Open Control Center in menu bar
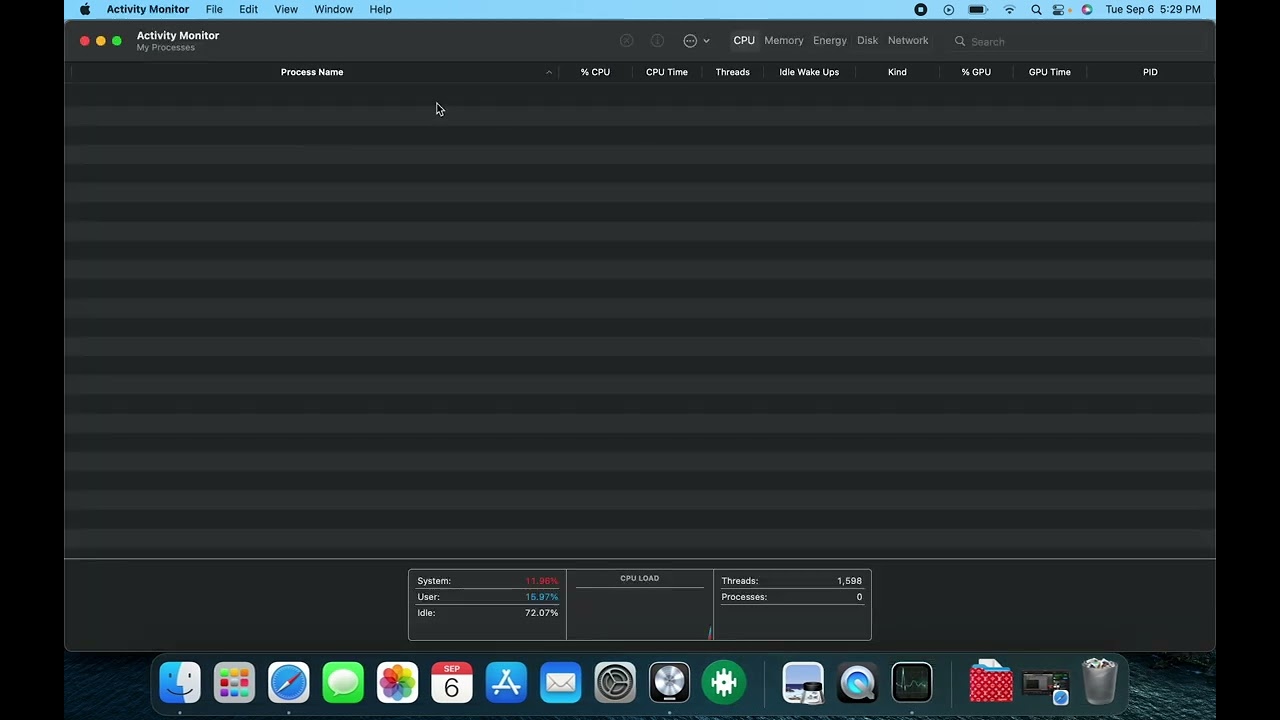1280x720 pixels. 1059,9
